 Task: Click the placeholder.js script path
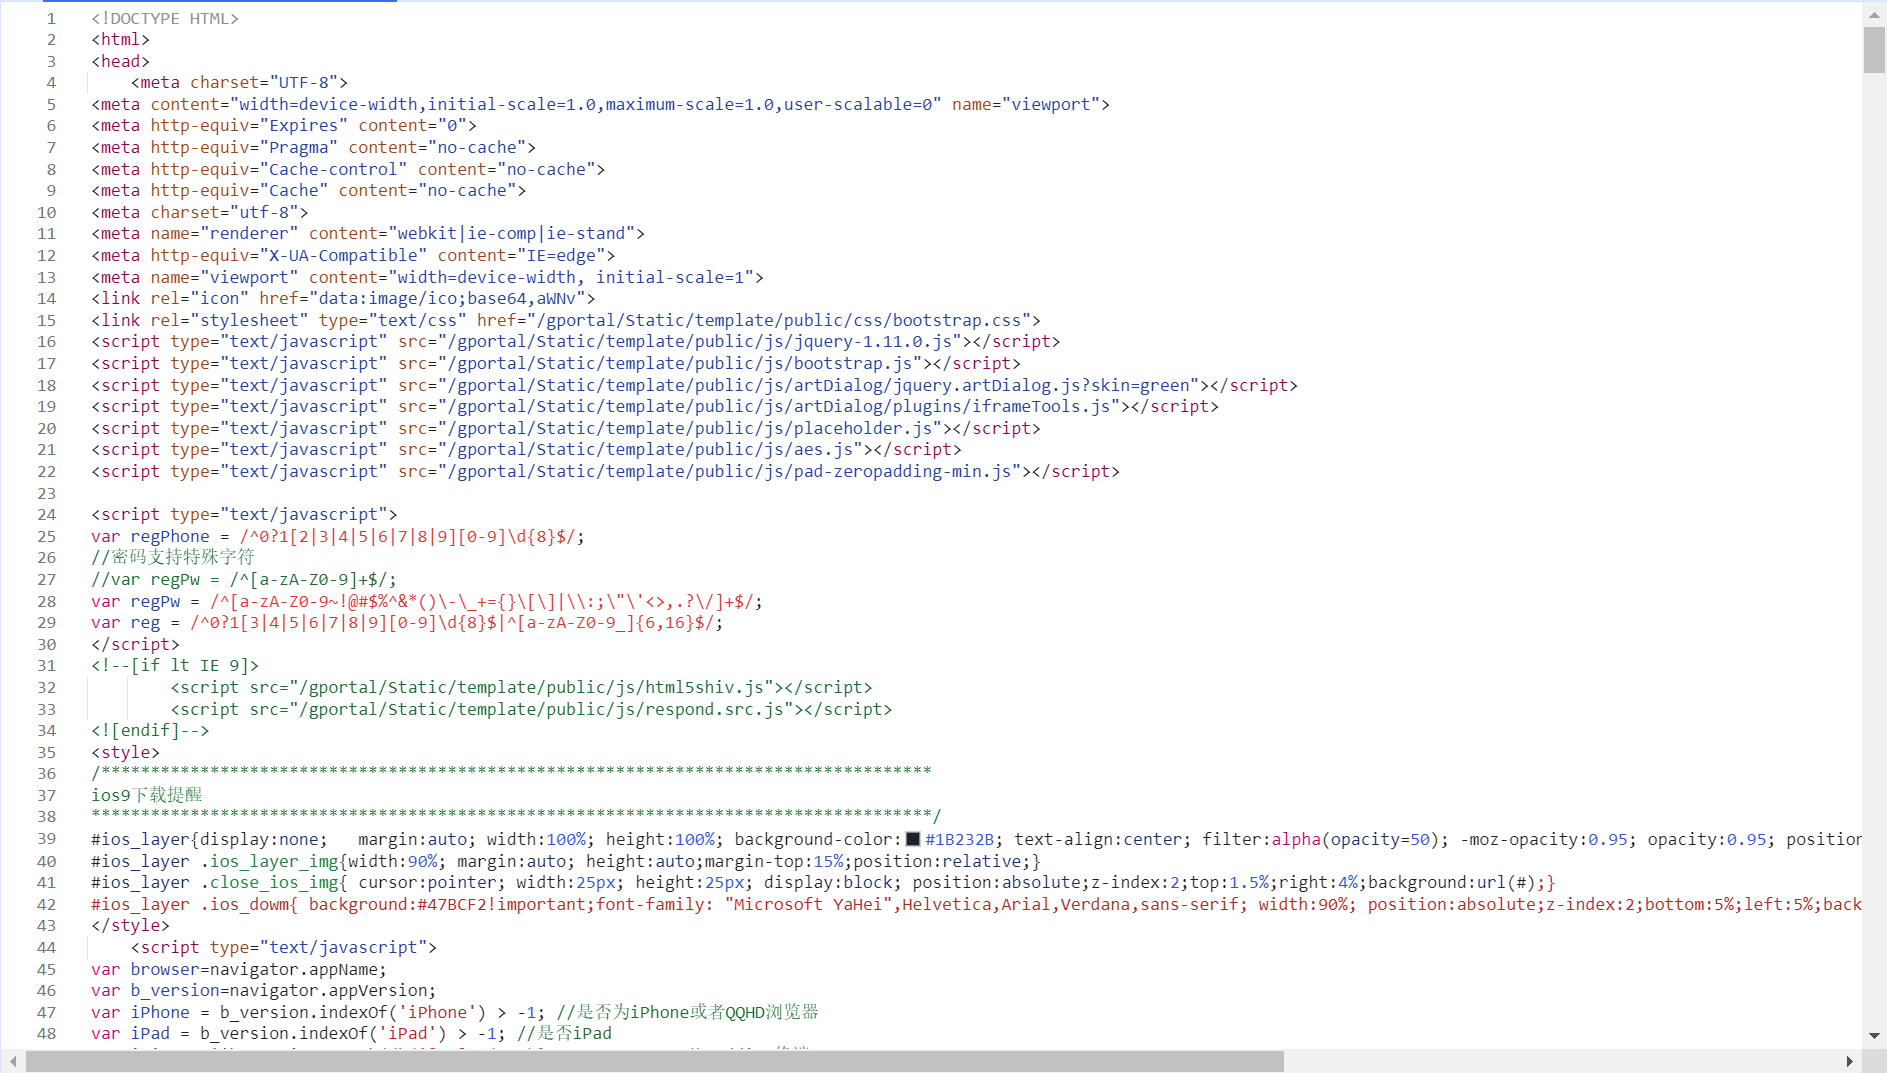[x=694, y=428]
